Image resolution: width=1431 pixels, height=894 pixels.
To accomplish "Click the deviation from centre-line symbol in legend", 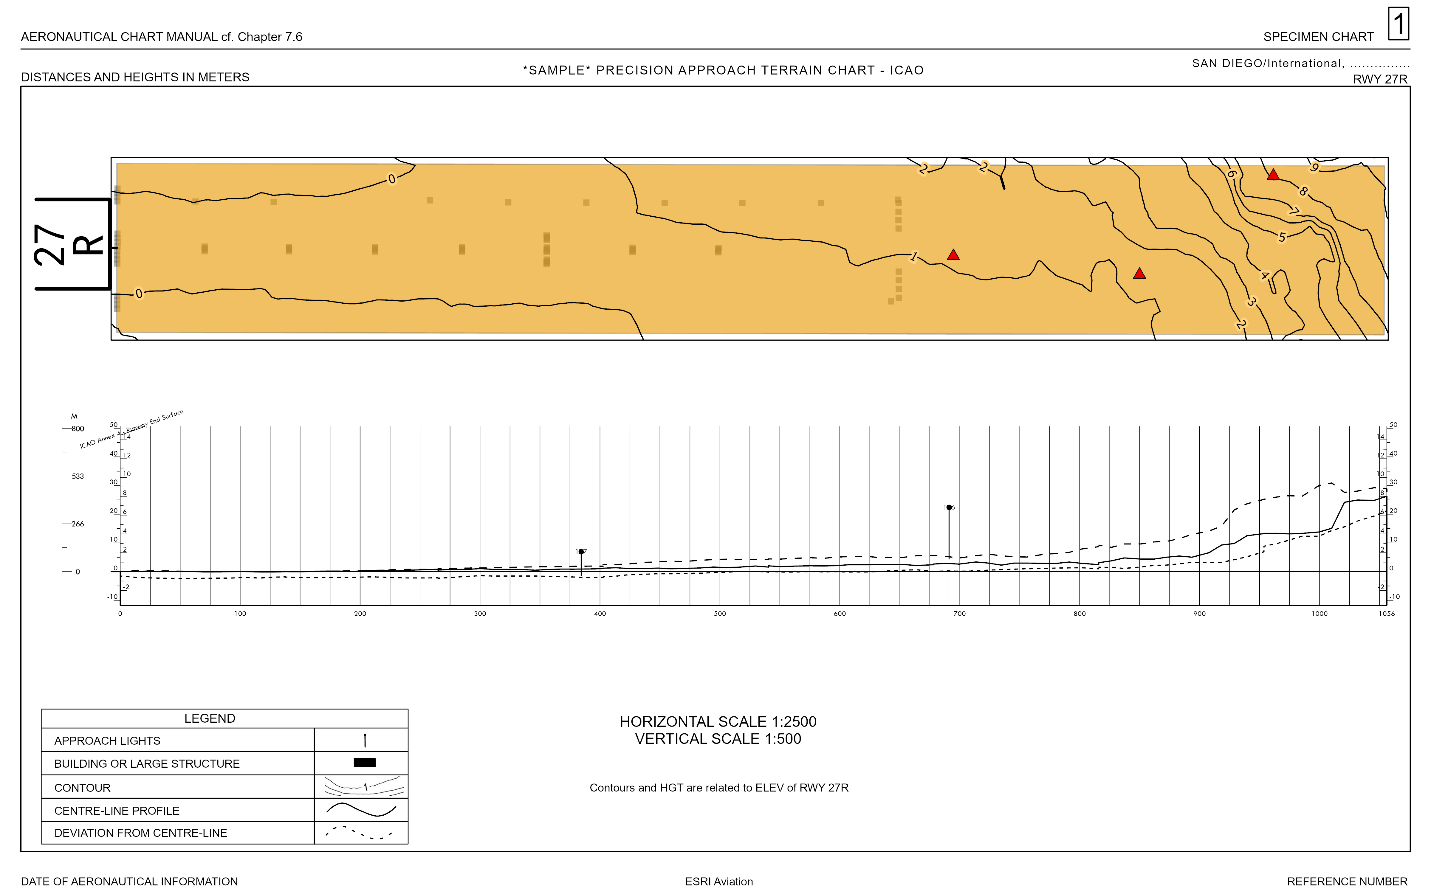I will tap(362, 833).
